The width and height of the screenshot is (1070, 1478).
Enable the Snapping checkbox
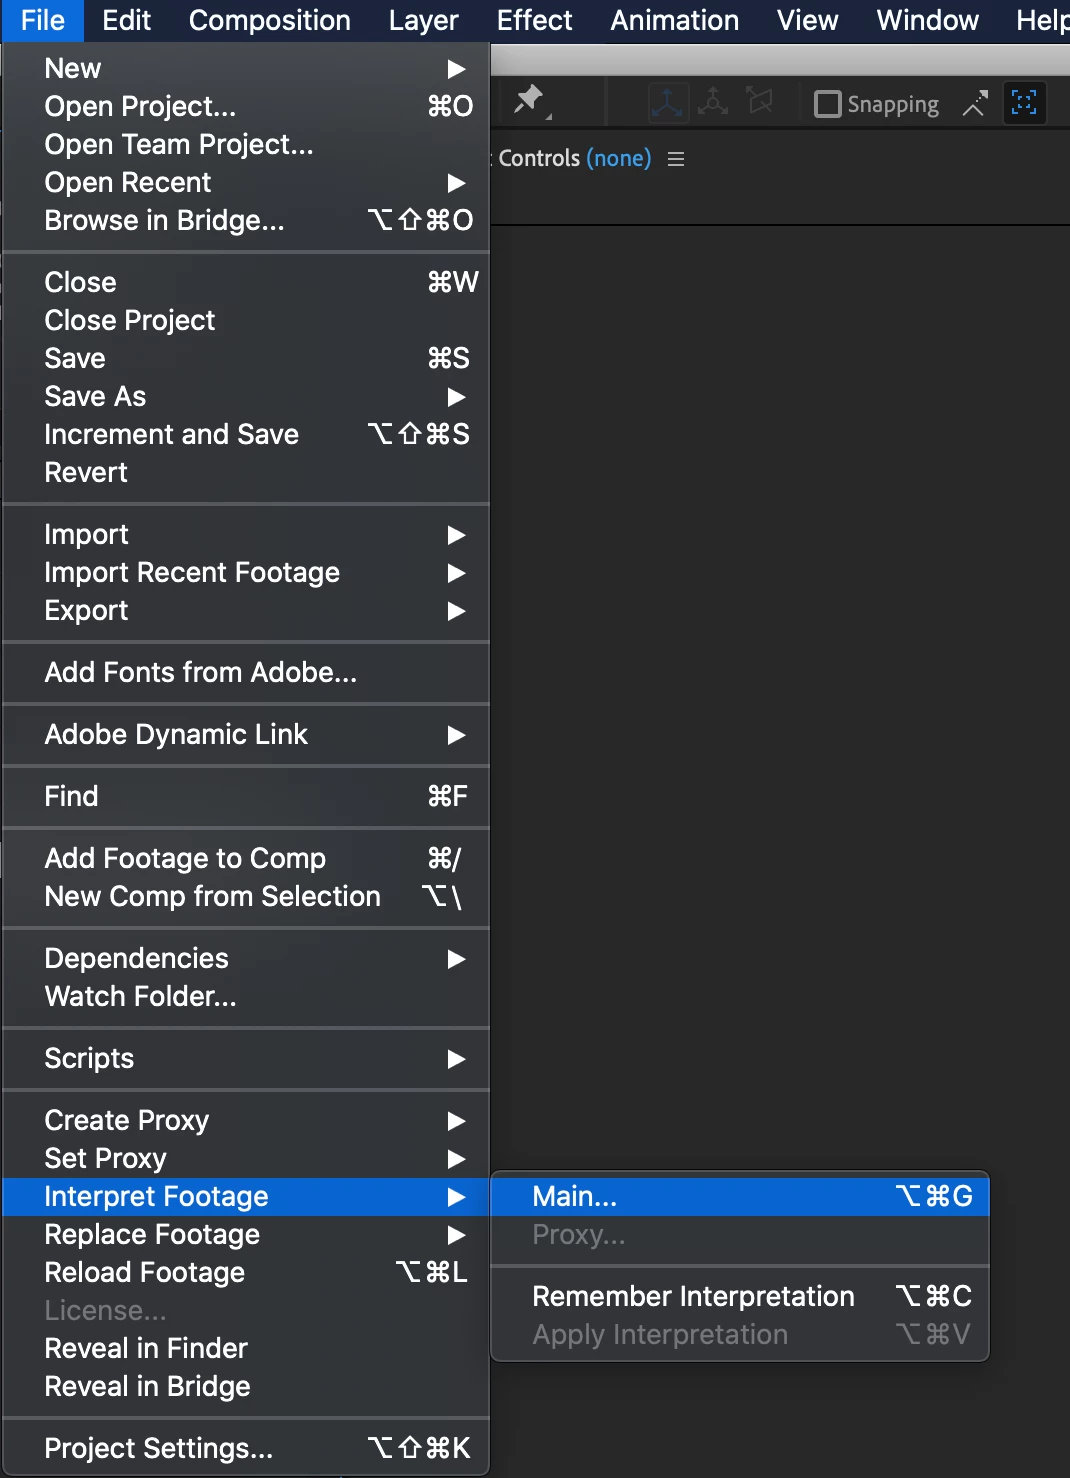click(828, 104)
